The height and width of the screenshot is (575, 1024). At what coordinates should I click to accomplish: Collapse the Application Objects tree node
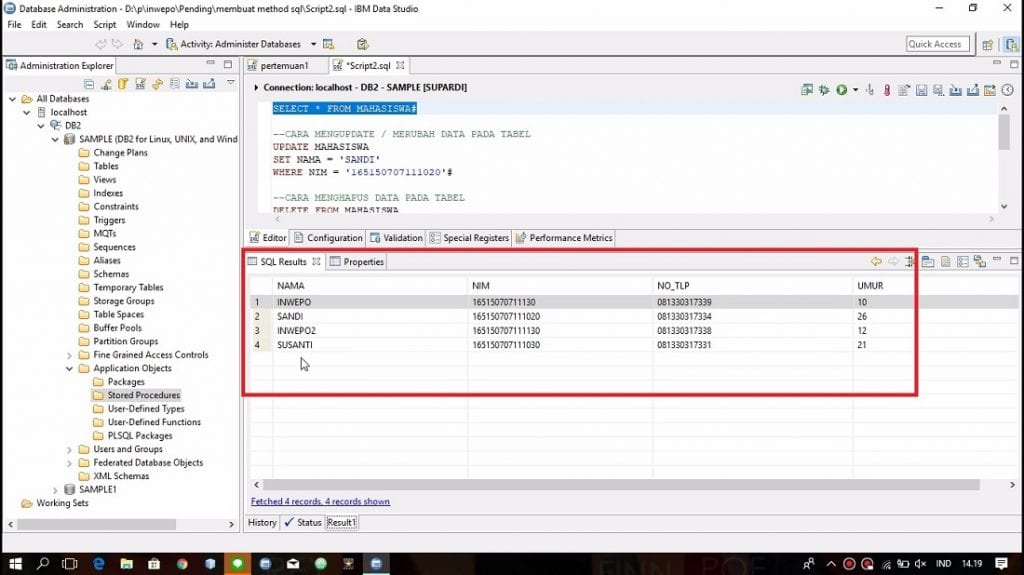point(70,368)
